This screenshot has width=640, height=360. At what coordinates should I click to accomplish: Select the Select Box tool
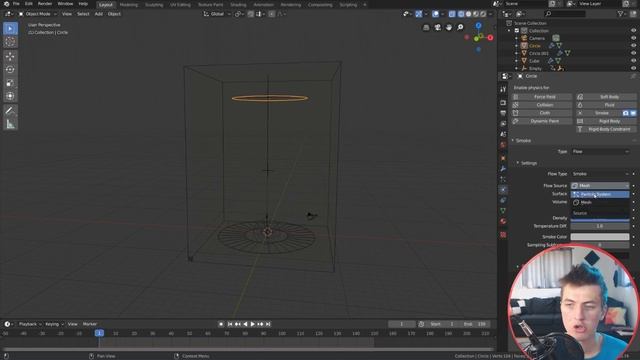tap(10, 29)
